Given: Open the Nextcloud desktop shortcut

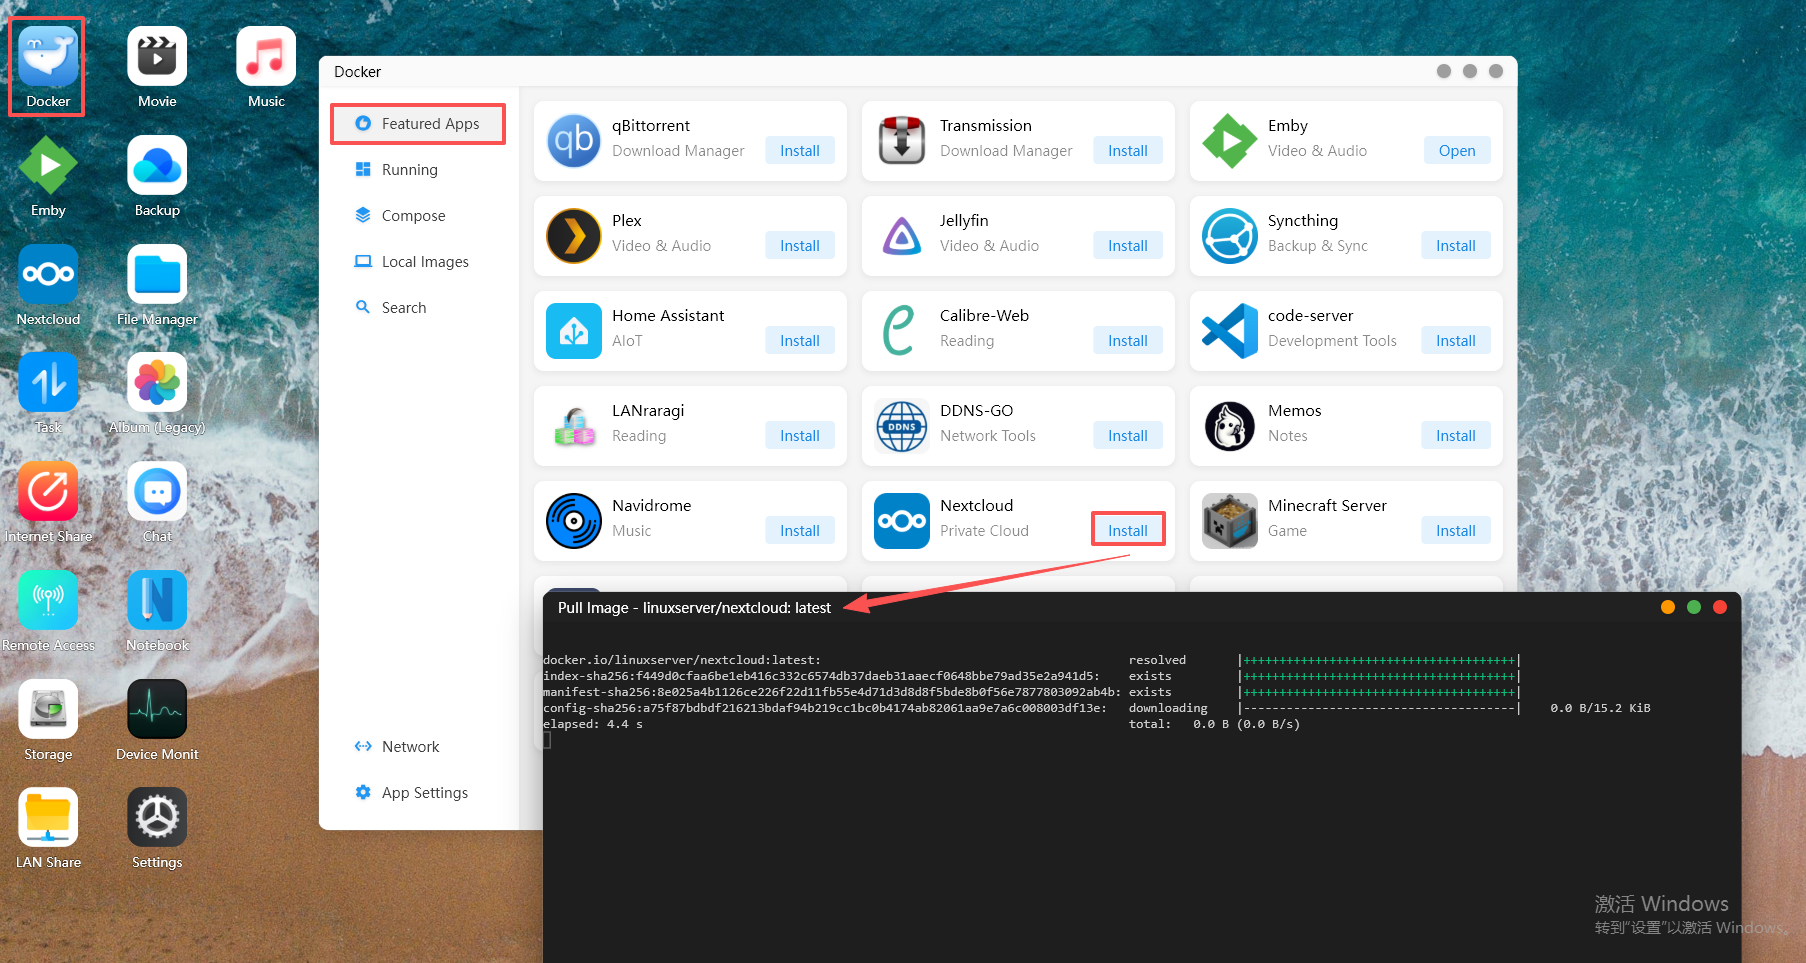Looking at the screenshot, I should (x=48, y=274).
